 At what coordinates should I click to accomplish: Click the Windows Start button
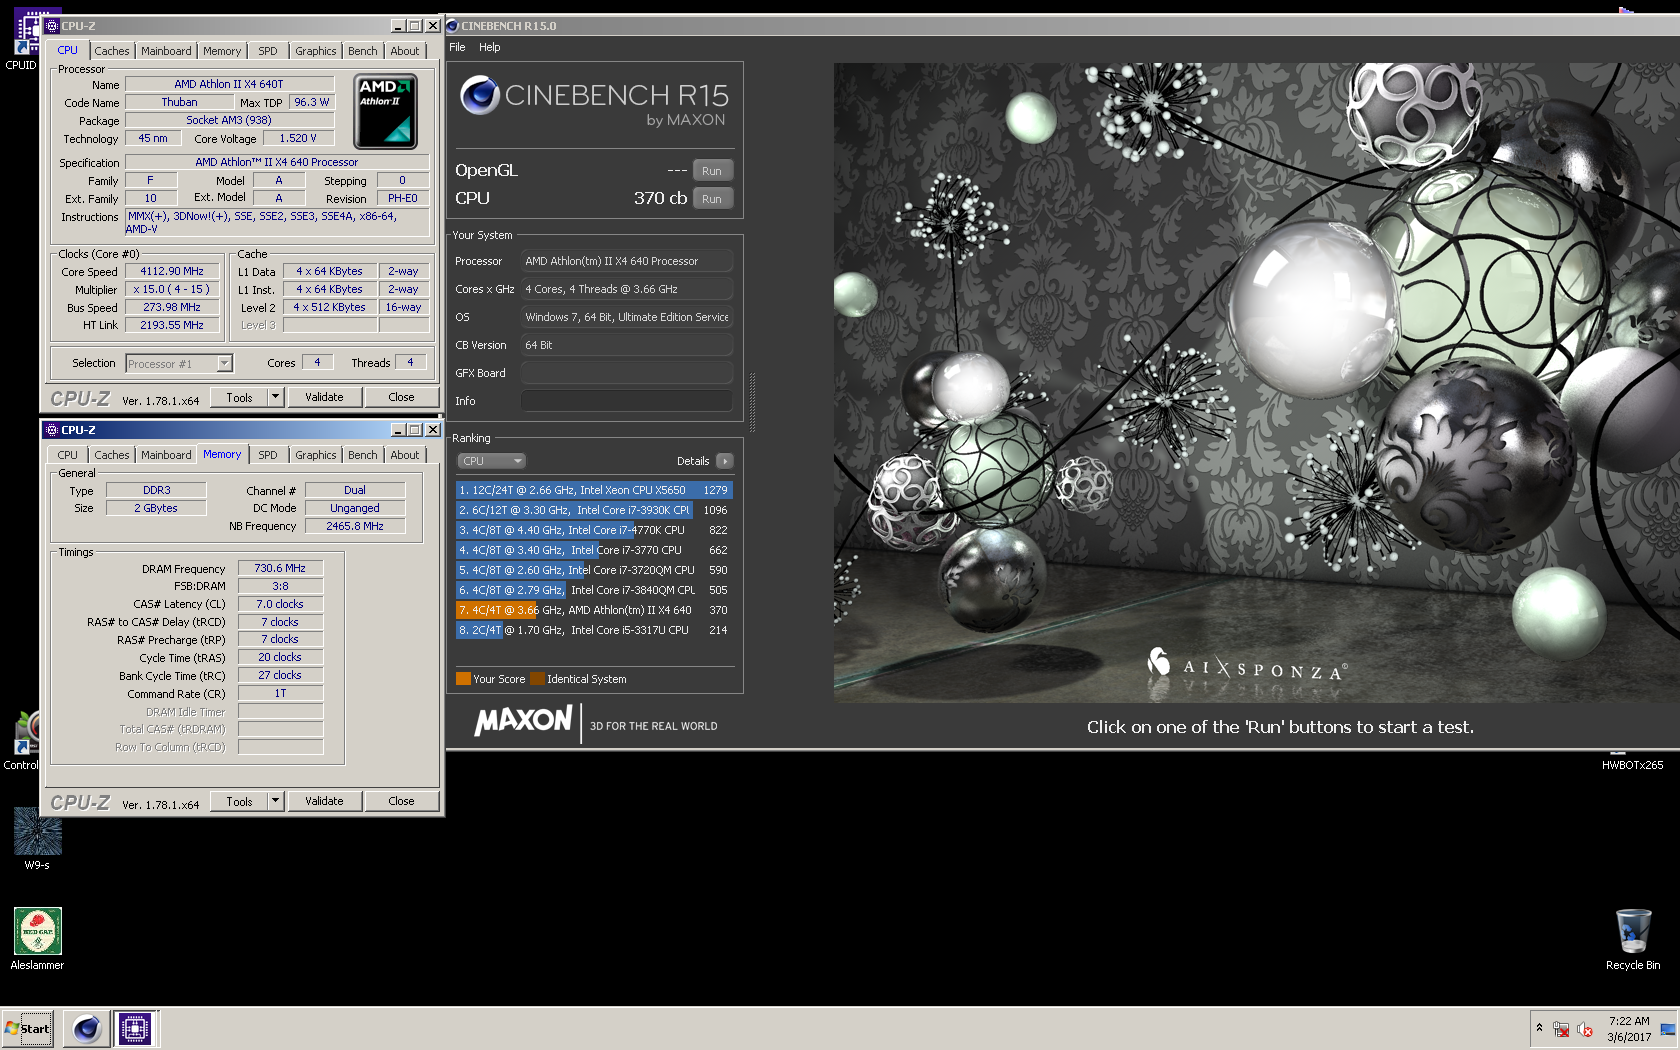pos(28,1028)
